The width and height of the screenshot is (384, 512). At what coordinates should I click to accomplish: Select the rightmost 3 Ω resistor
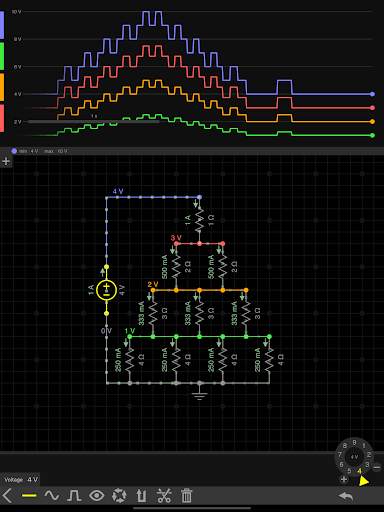(246, 313)
